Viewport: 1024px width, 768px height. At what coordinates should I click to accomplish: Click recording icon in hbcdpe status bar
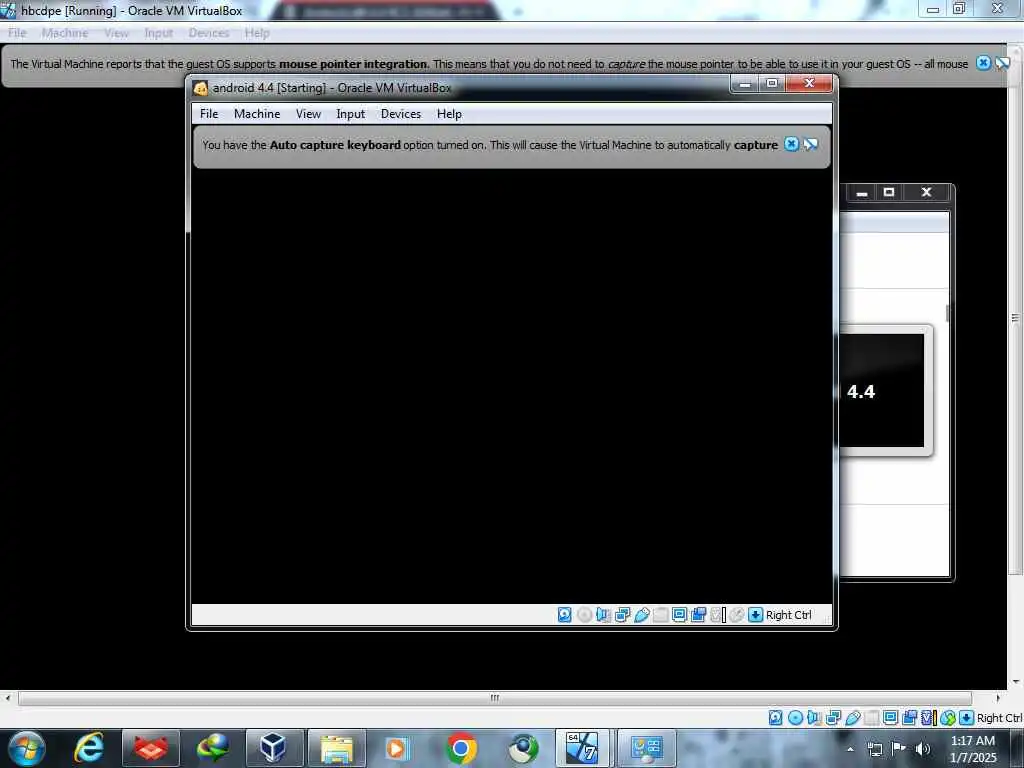[x=910, y=718]
